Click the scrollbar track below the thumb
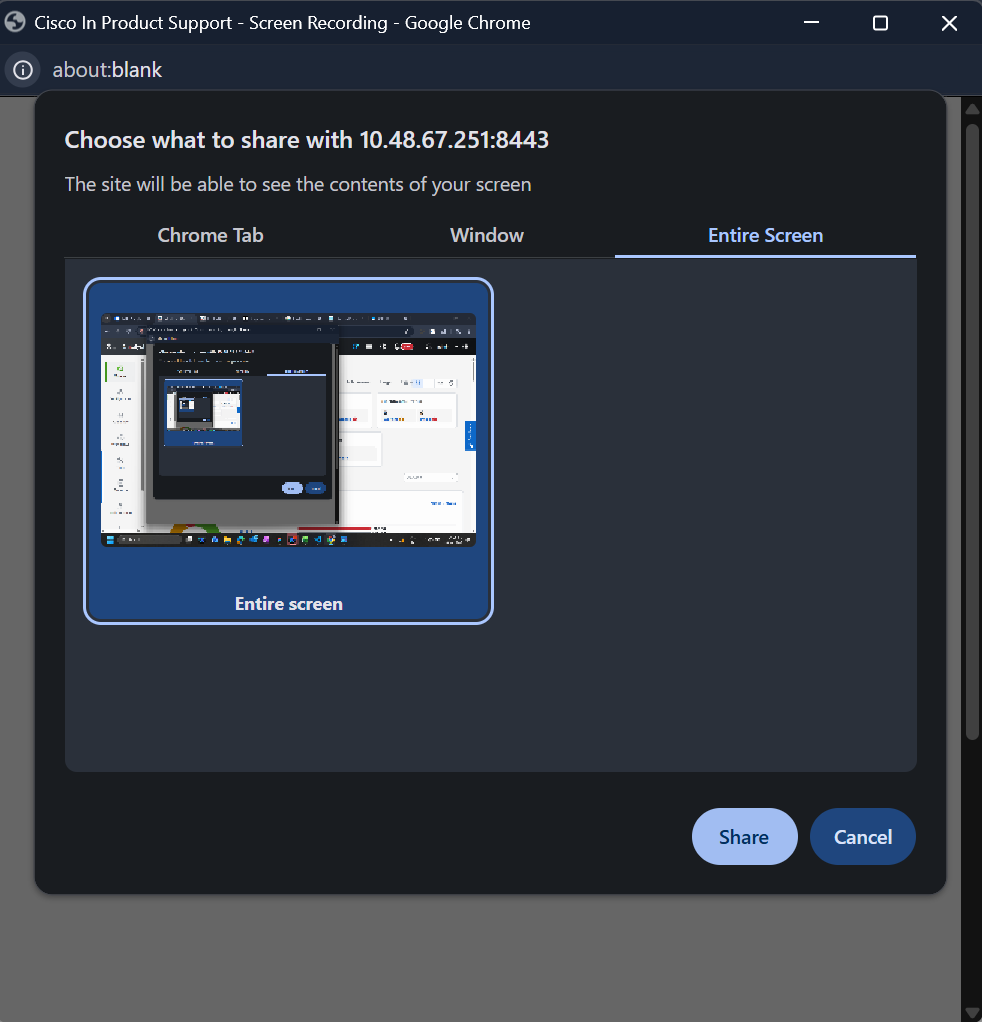This screenshot has height=1022, width=982. coord(970,870)
